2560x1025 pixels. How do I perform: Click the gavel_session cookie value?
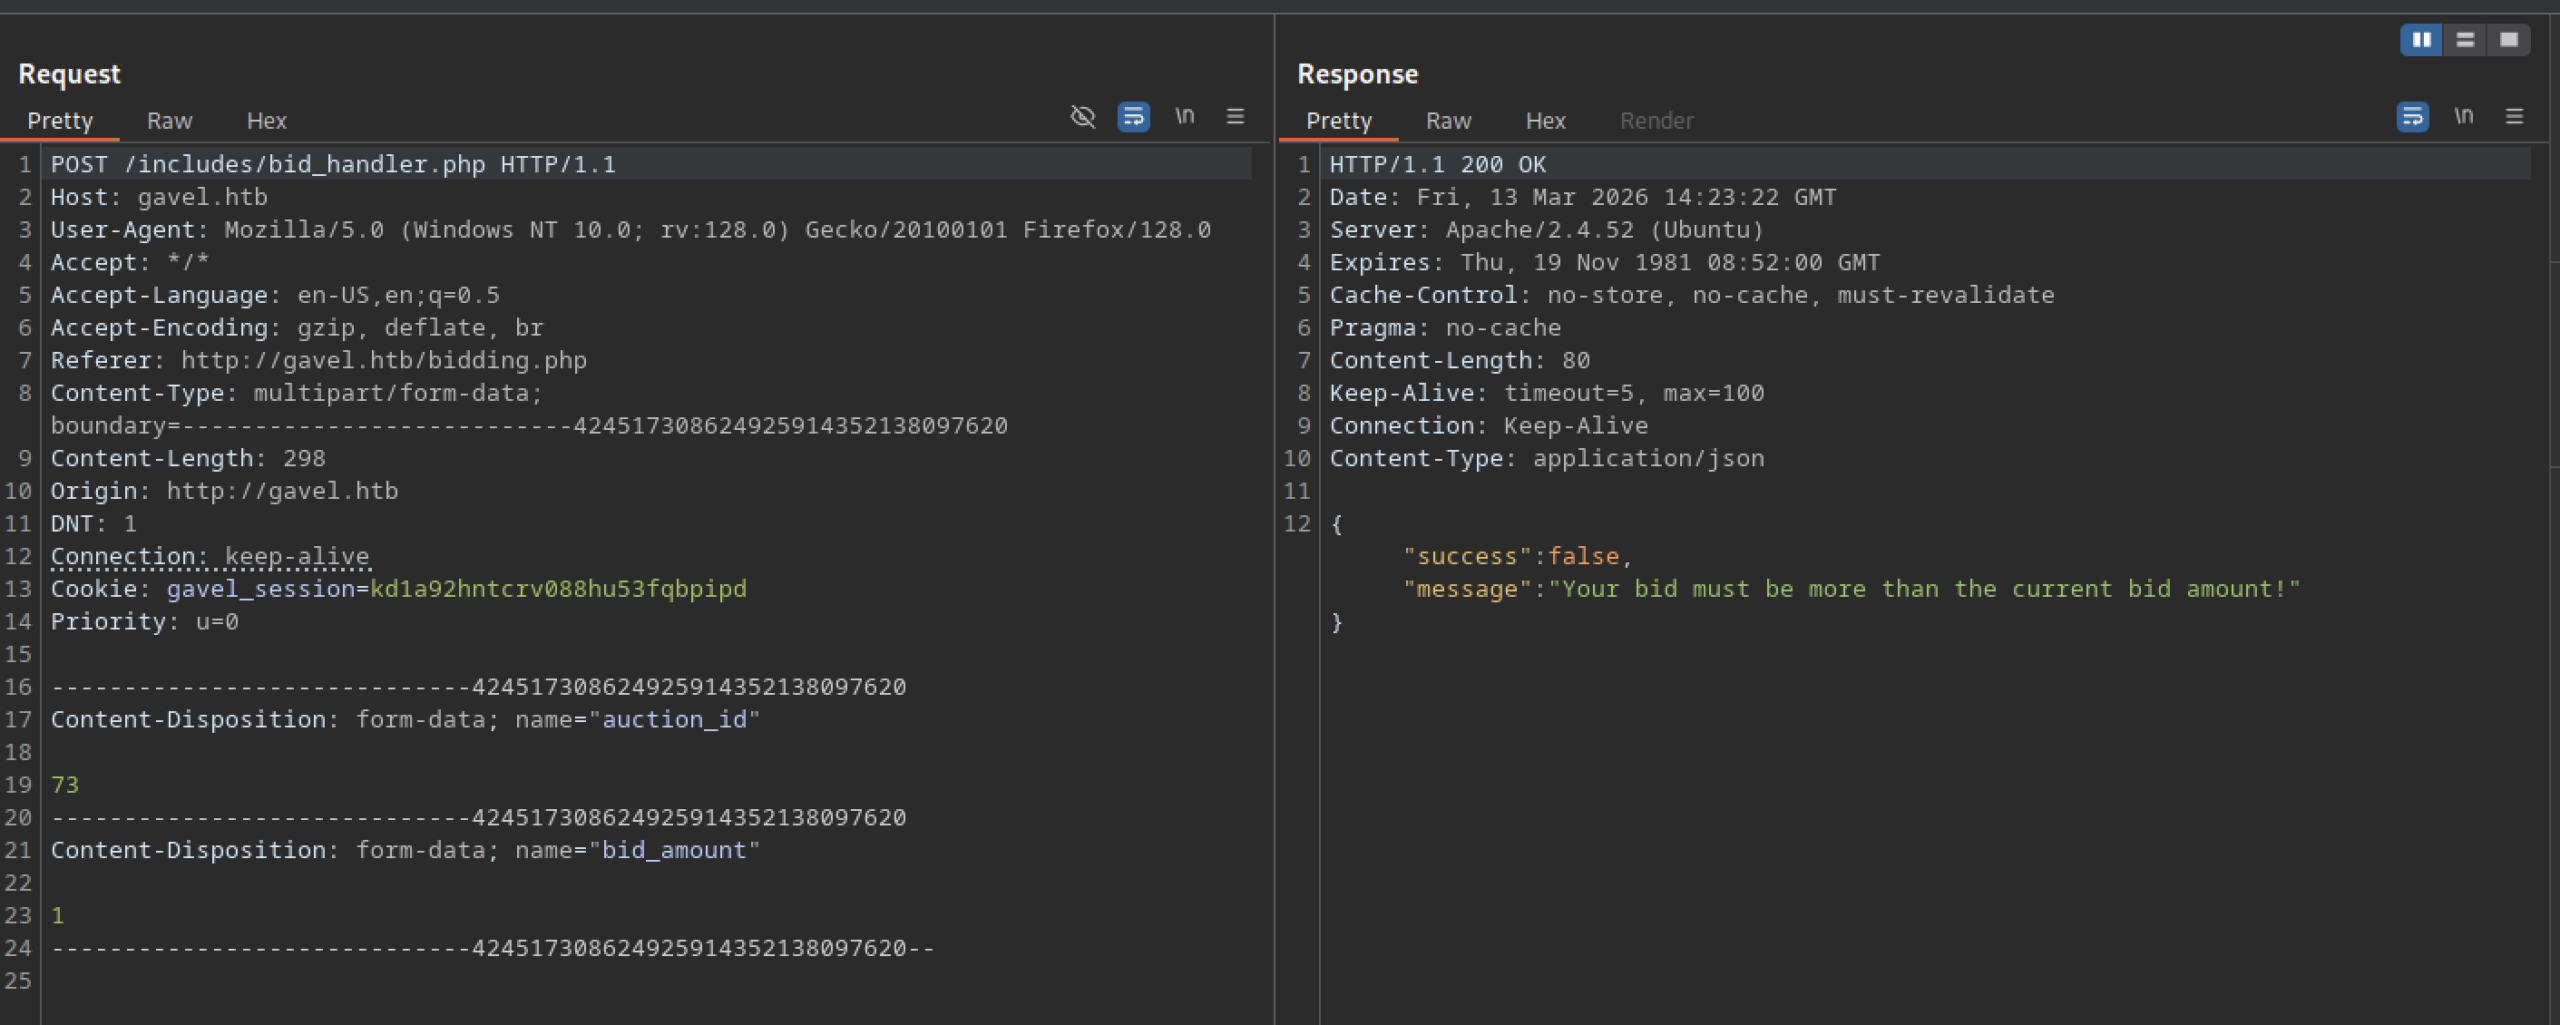[x=558, y=589]
